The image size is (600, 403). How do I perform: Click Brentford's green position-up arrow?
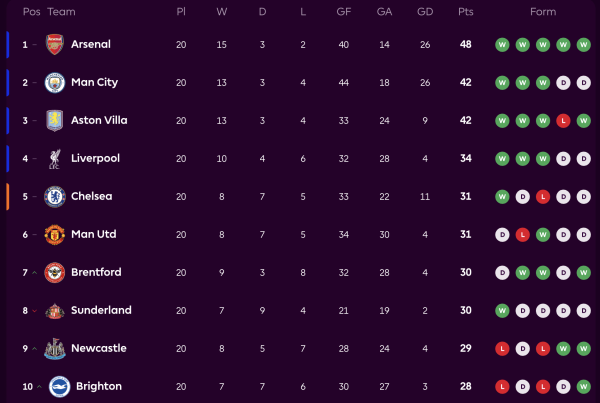click(36, 272)
